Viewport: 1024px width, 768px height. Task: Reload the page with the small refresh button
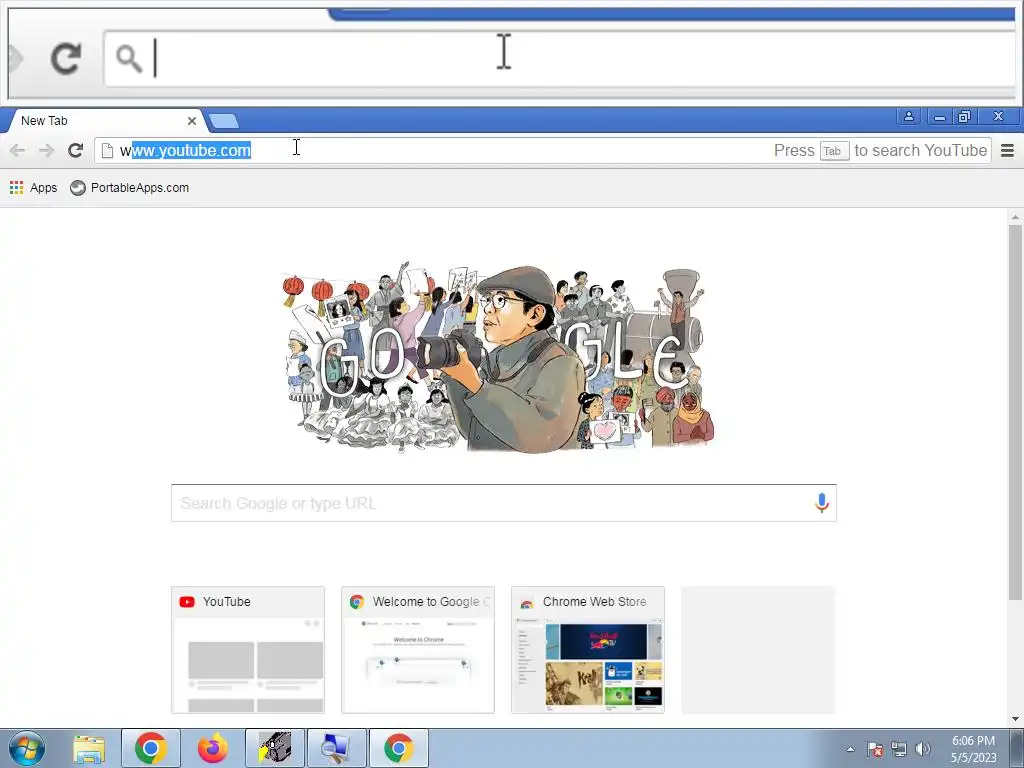coord(76,150)
